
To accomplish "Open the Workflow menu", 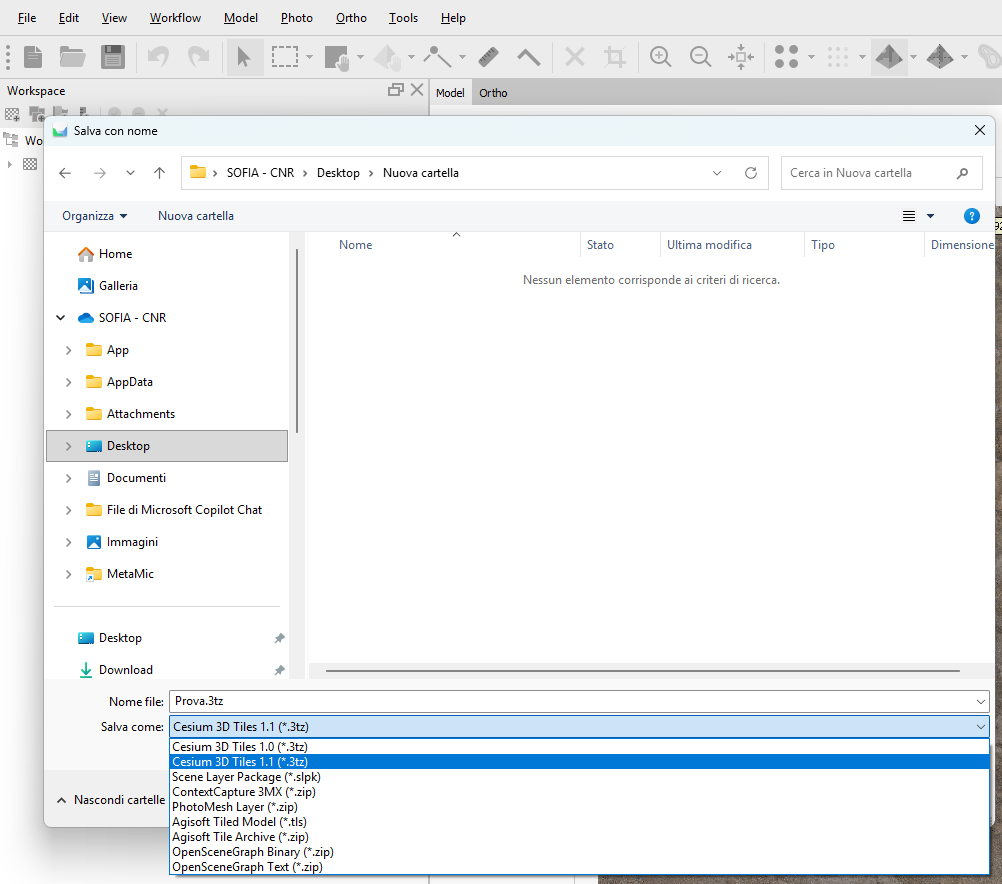I will [175, 18].
